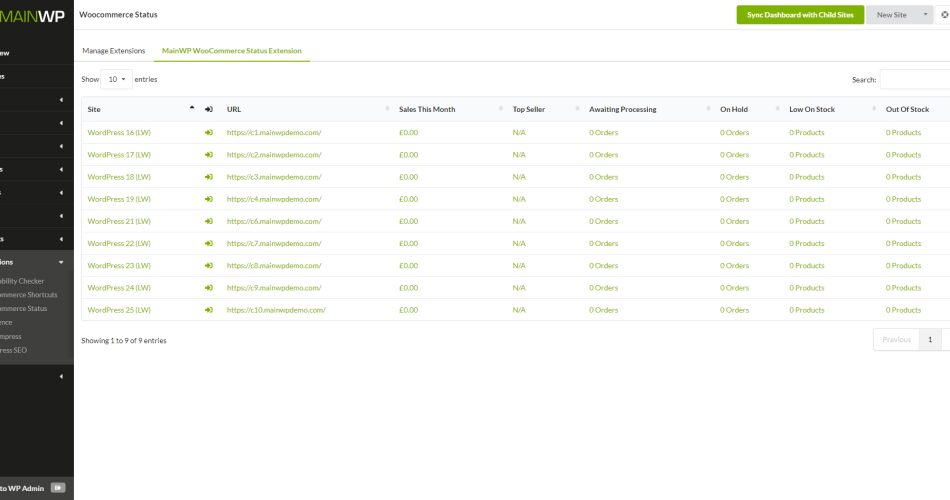Image resolution: width=950 pixels, height=500 pixels.
Task: Sort by the URL column header
Action: point(234,109)
